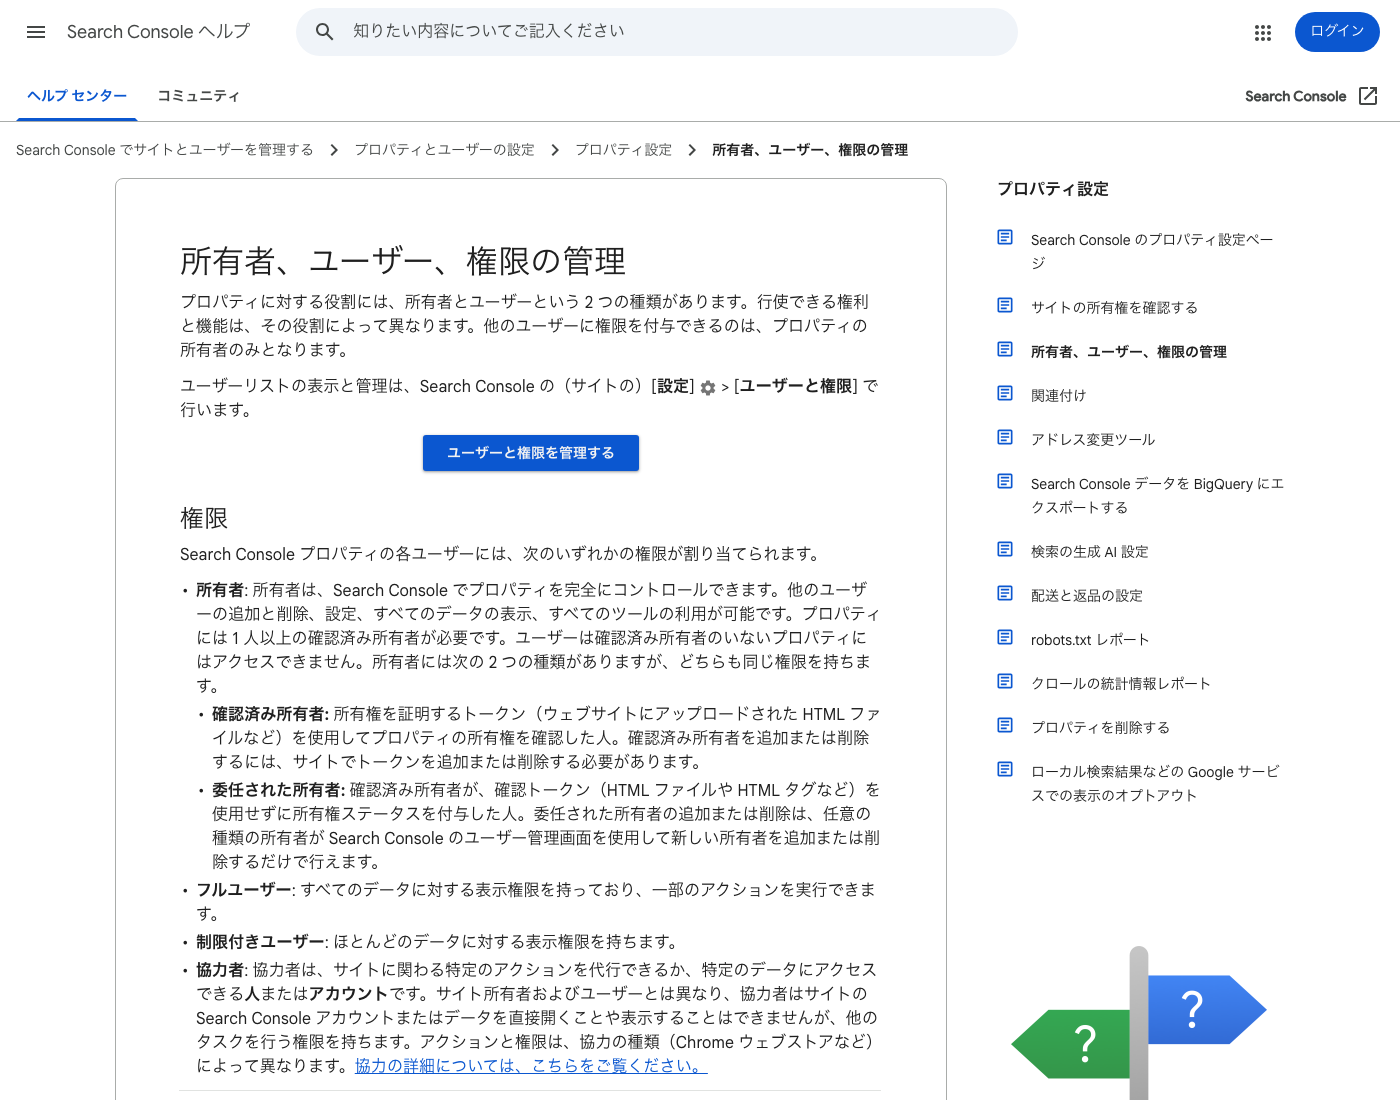Click article icon beside プロパティを削除する
The image size is (1400, 1100).
coord(1005,725)
